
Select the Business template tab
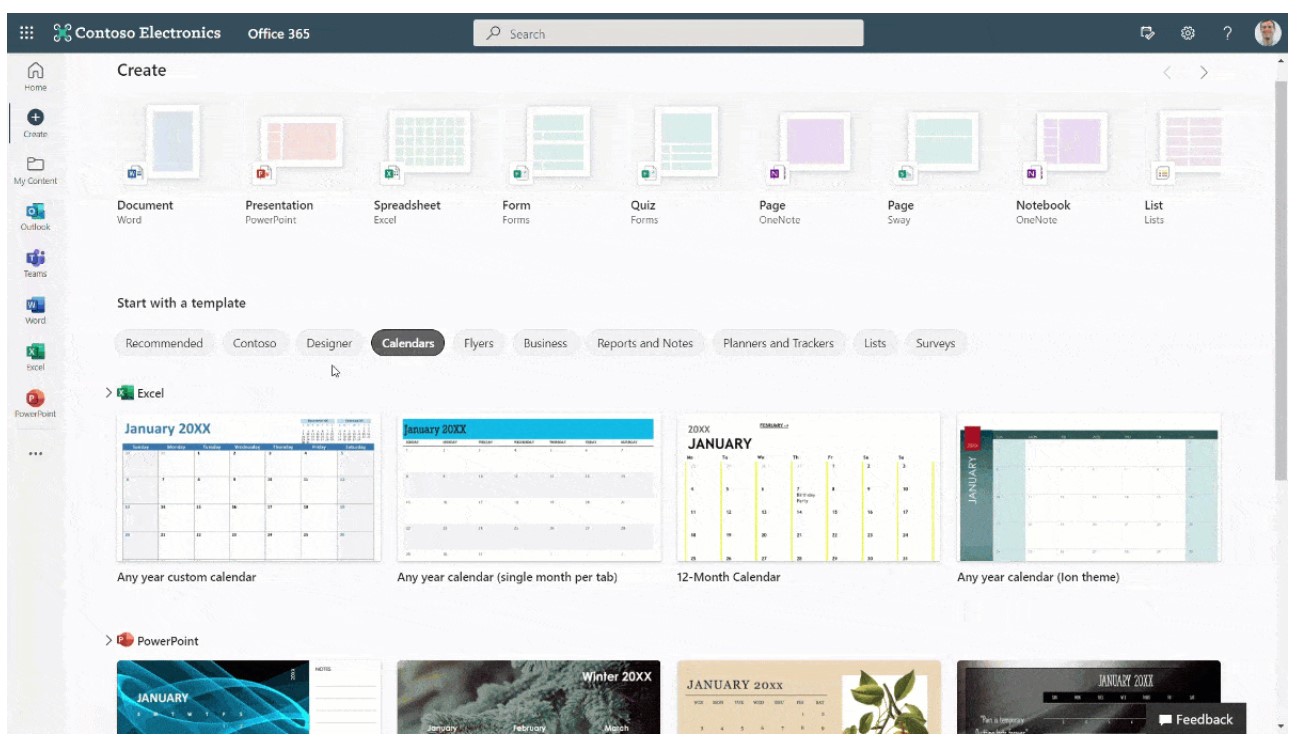coord(545,343)
